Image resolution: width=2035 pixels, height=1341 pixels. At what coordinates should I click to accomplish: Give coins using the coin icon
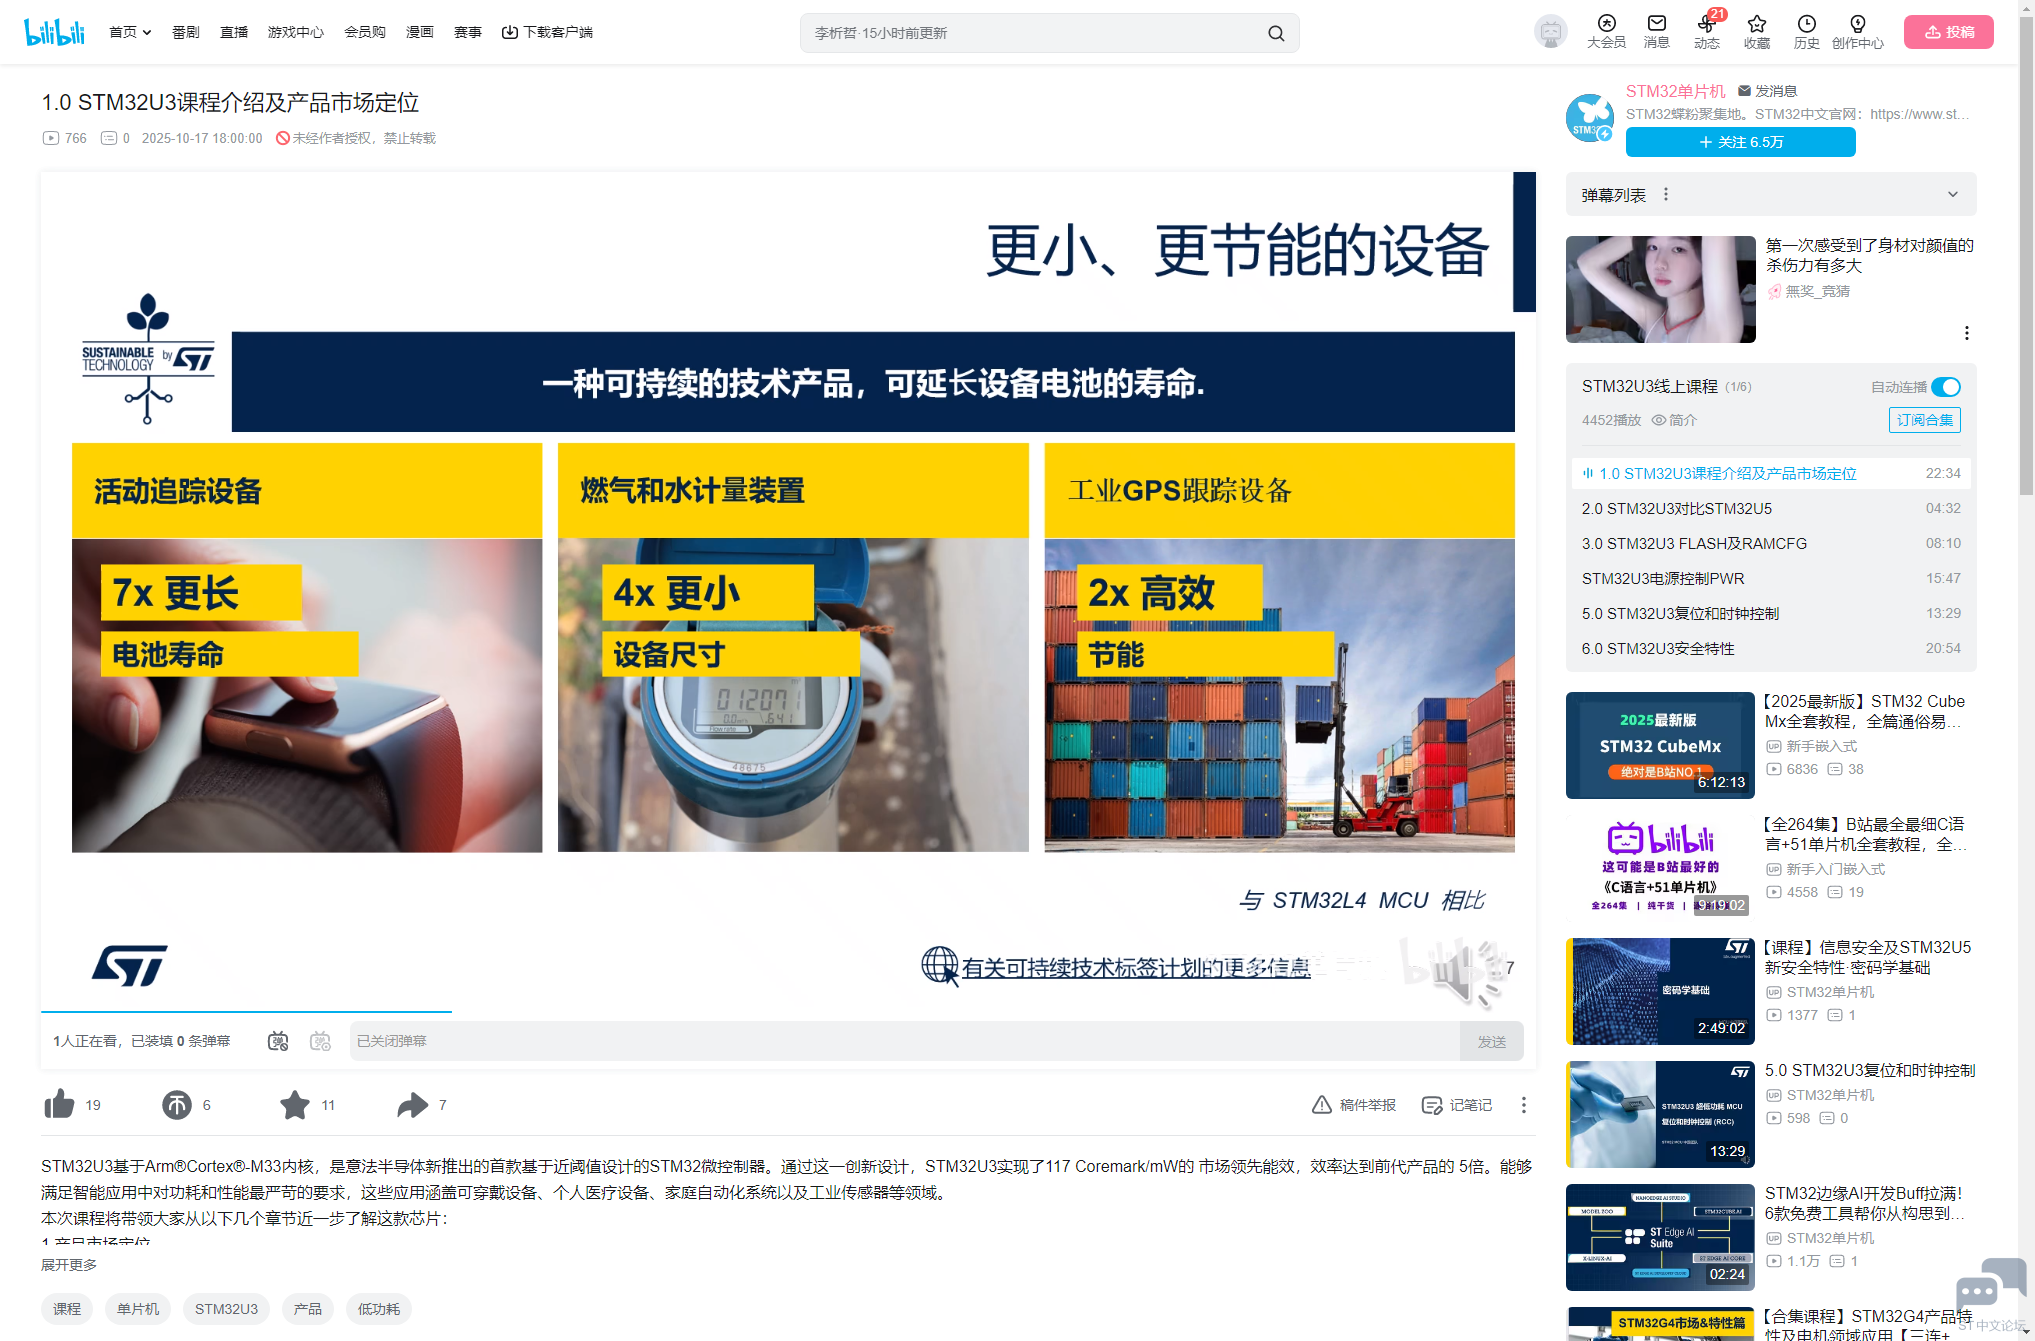[177, 1104]
